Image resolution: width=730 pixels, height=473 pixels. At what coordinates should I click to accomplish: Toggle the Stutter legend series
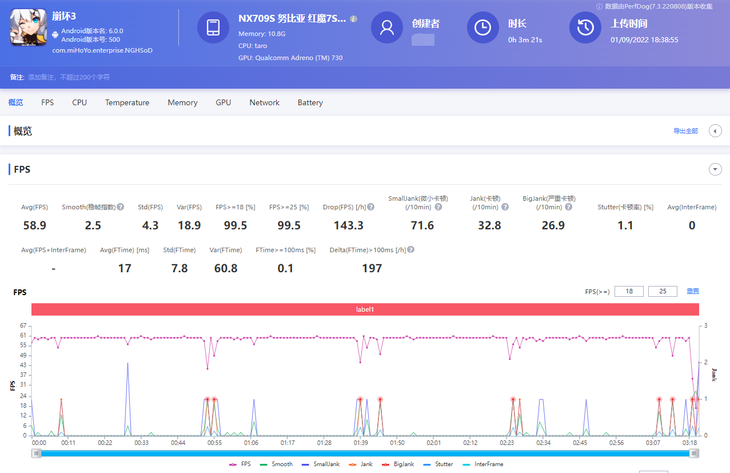pos(438,464)
